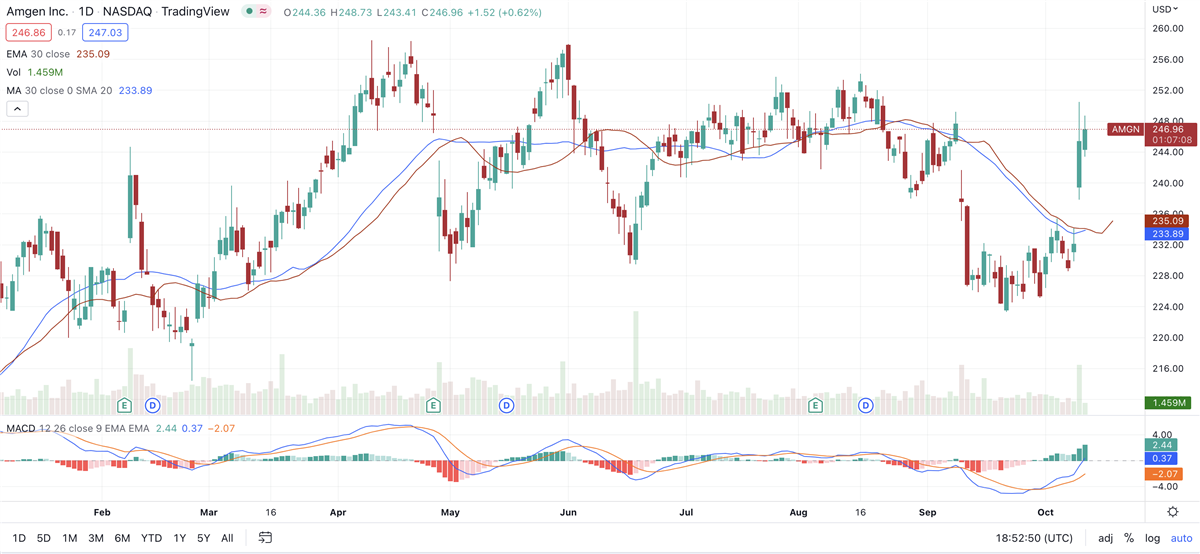The height and width of the screenshot is (554, 1200).
Task: Toggle the % percentage scale option
Action: pos(1129,538)
